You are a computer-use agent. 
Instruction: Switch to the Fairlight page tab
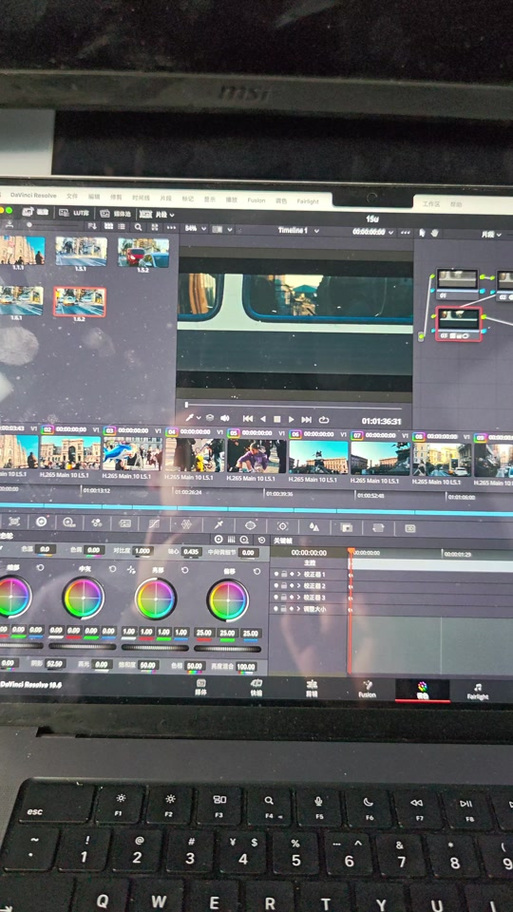coord(478,692)
